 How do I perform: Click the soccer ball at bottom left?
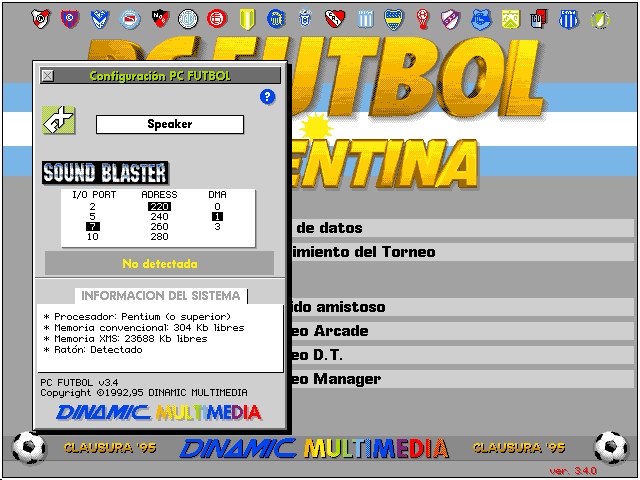click(29, 448)
